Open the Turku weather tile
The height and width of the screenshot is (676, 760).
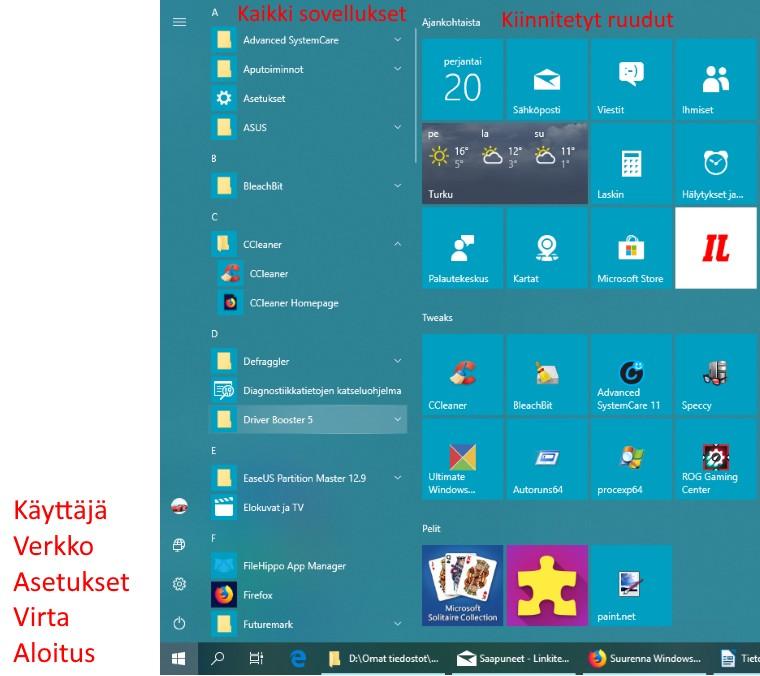(505, 164)
